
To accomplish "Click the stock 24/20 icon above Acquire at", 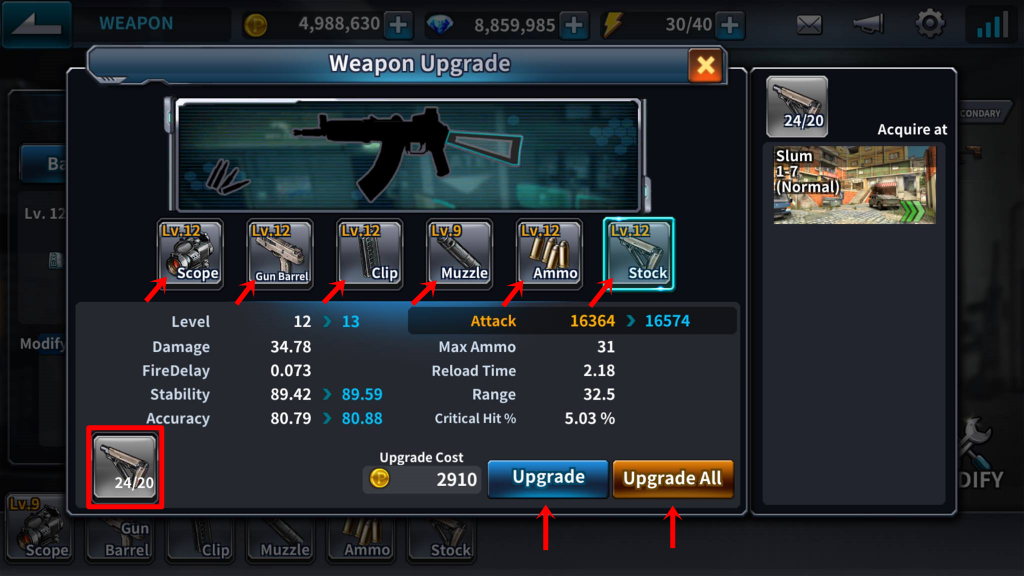I will (797, 106).
